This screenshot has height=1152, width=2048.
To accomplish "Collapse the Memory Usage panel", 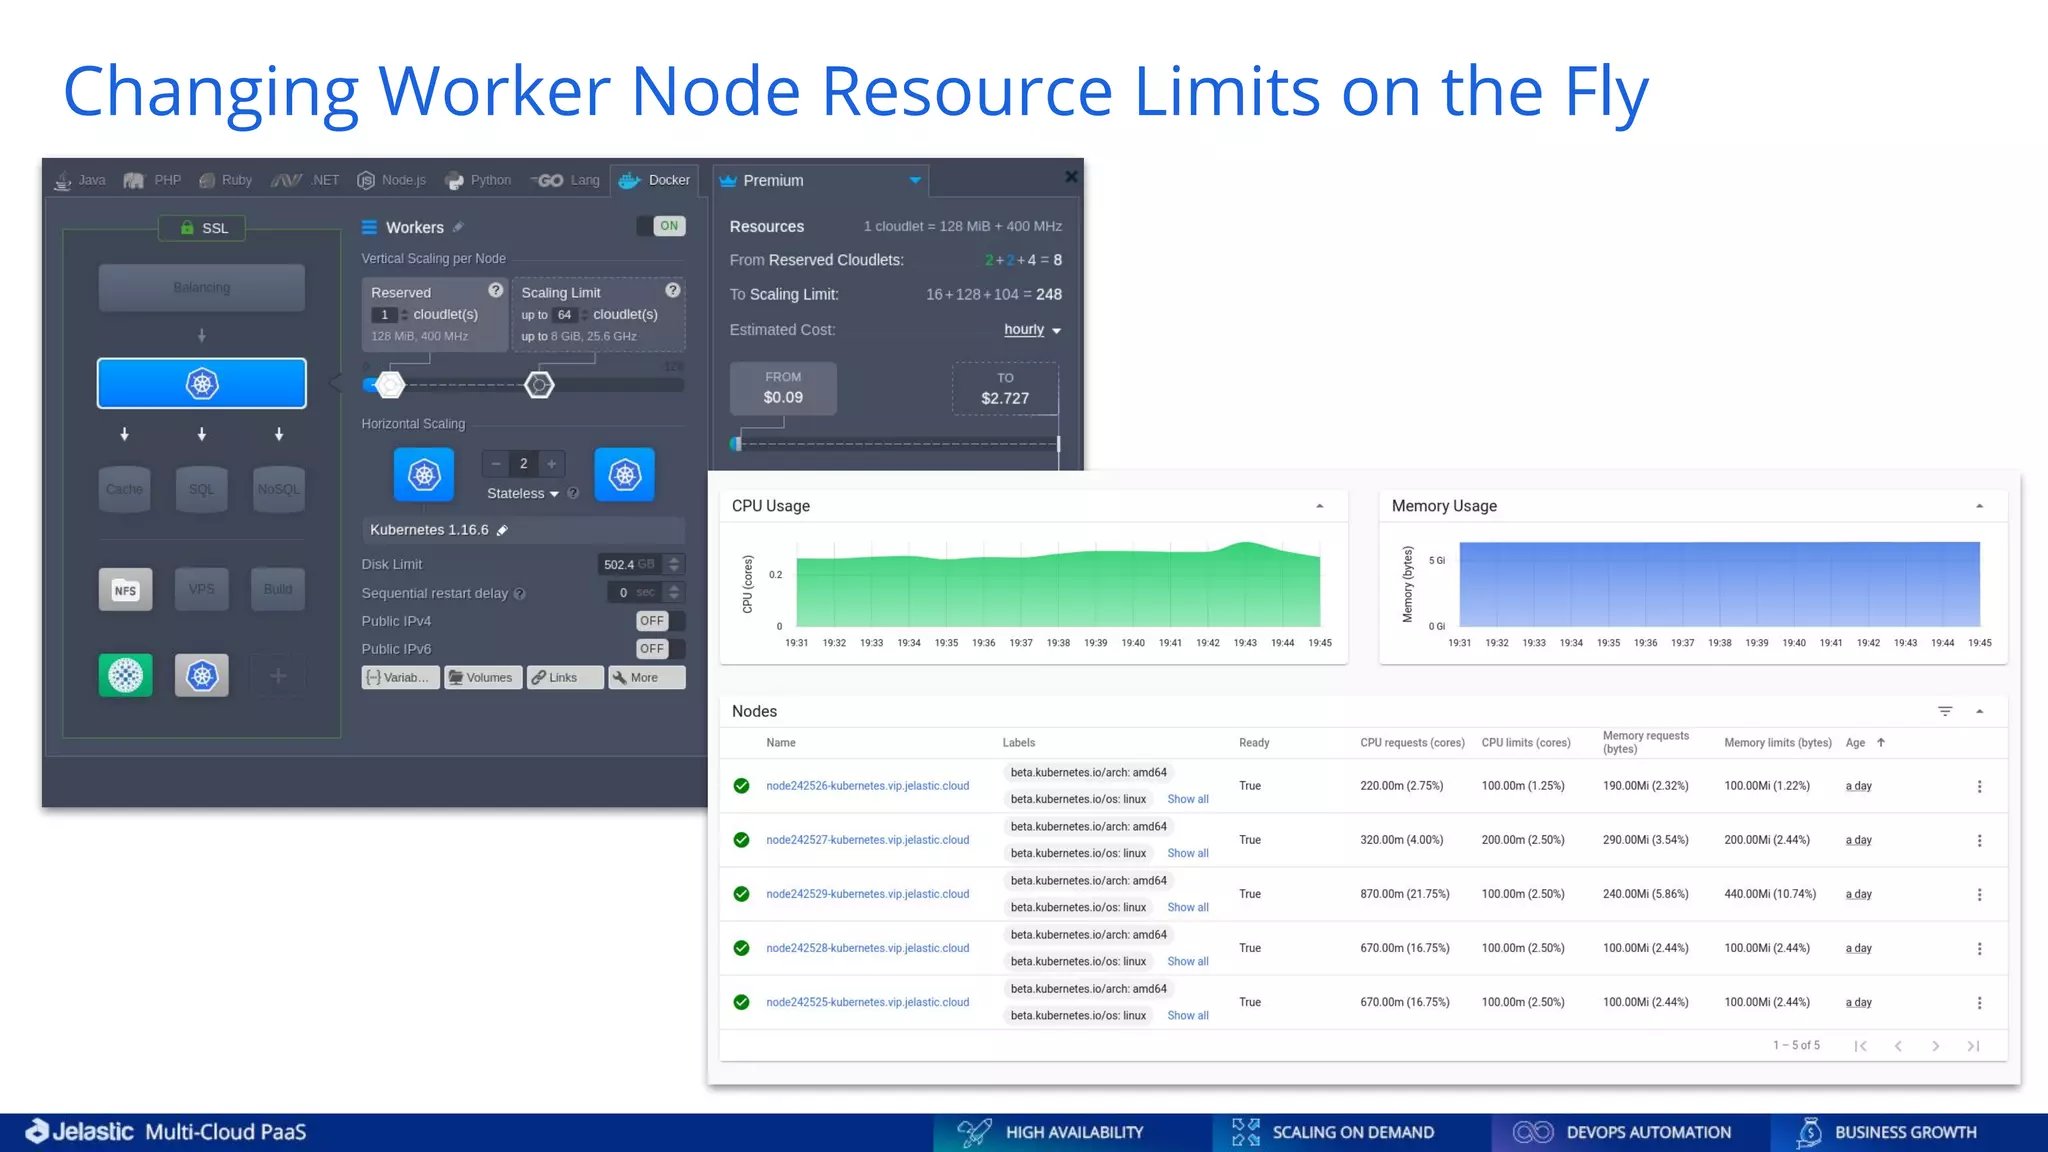I will (1979, 506).
